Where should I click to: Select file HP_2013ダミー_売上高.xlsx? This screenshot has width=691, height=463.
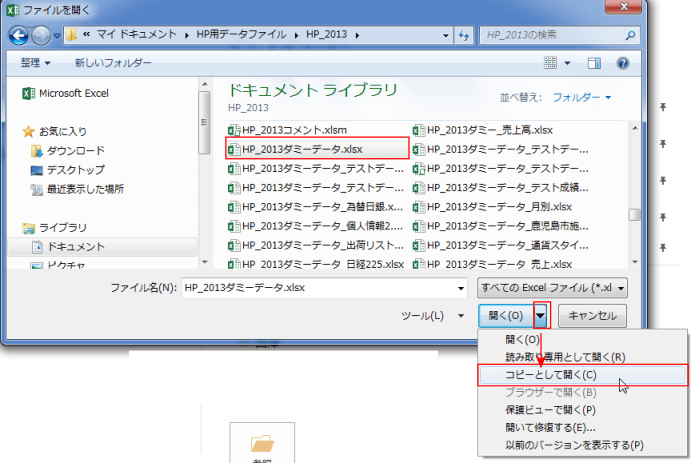pyautogui.click(x=483, y=130)
